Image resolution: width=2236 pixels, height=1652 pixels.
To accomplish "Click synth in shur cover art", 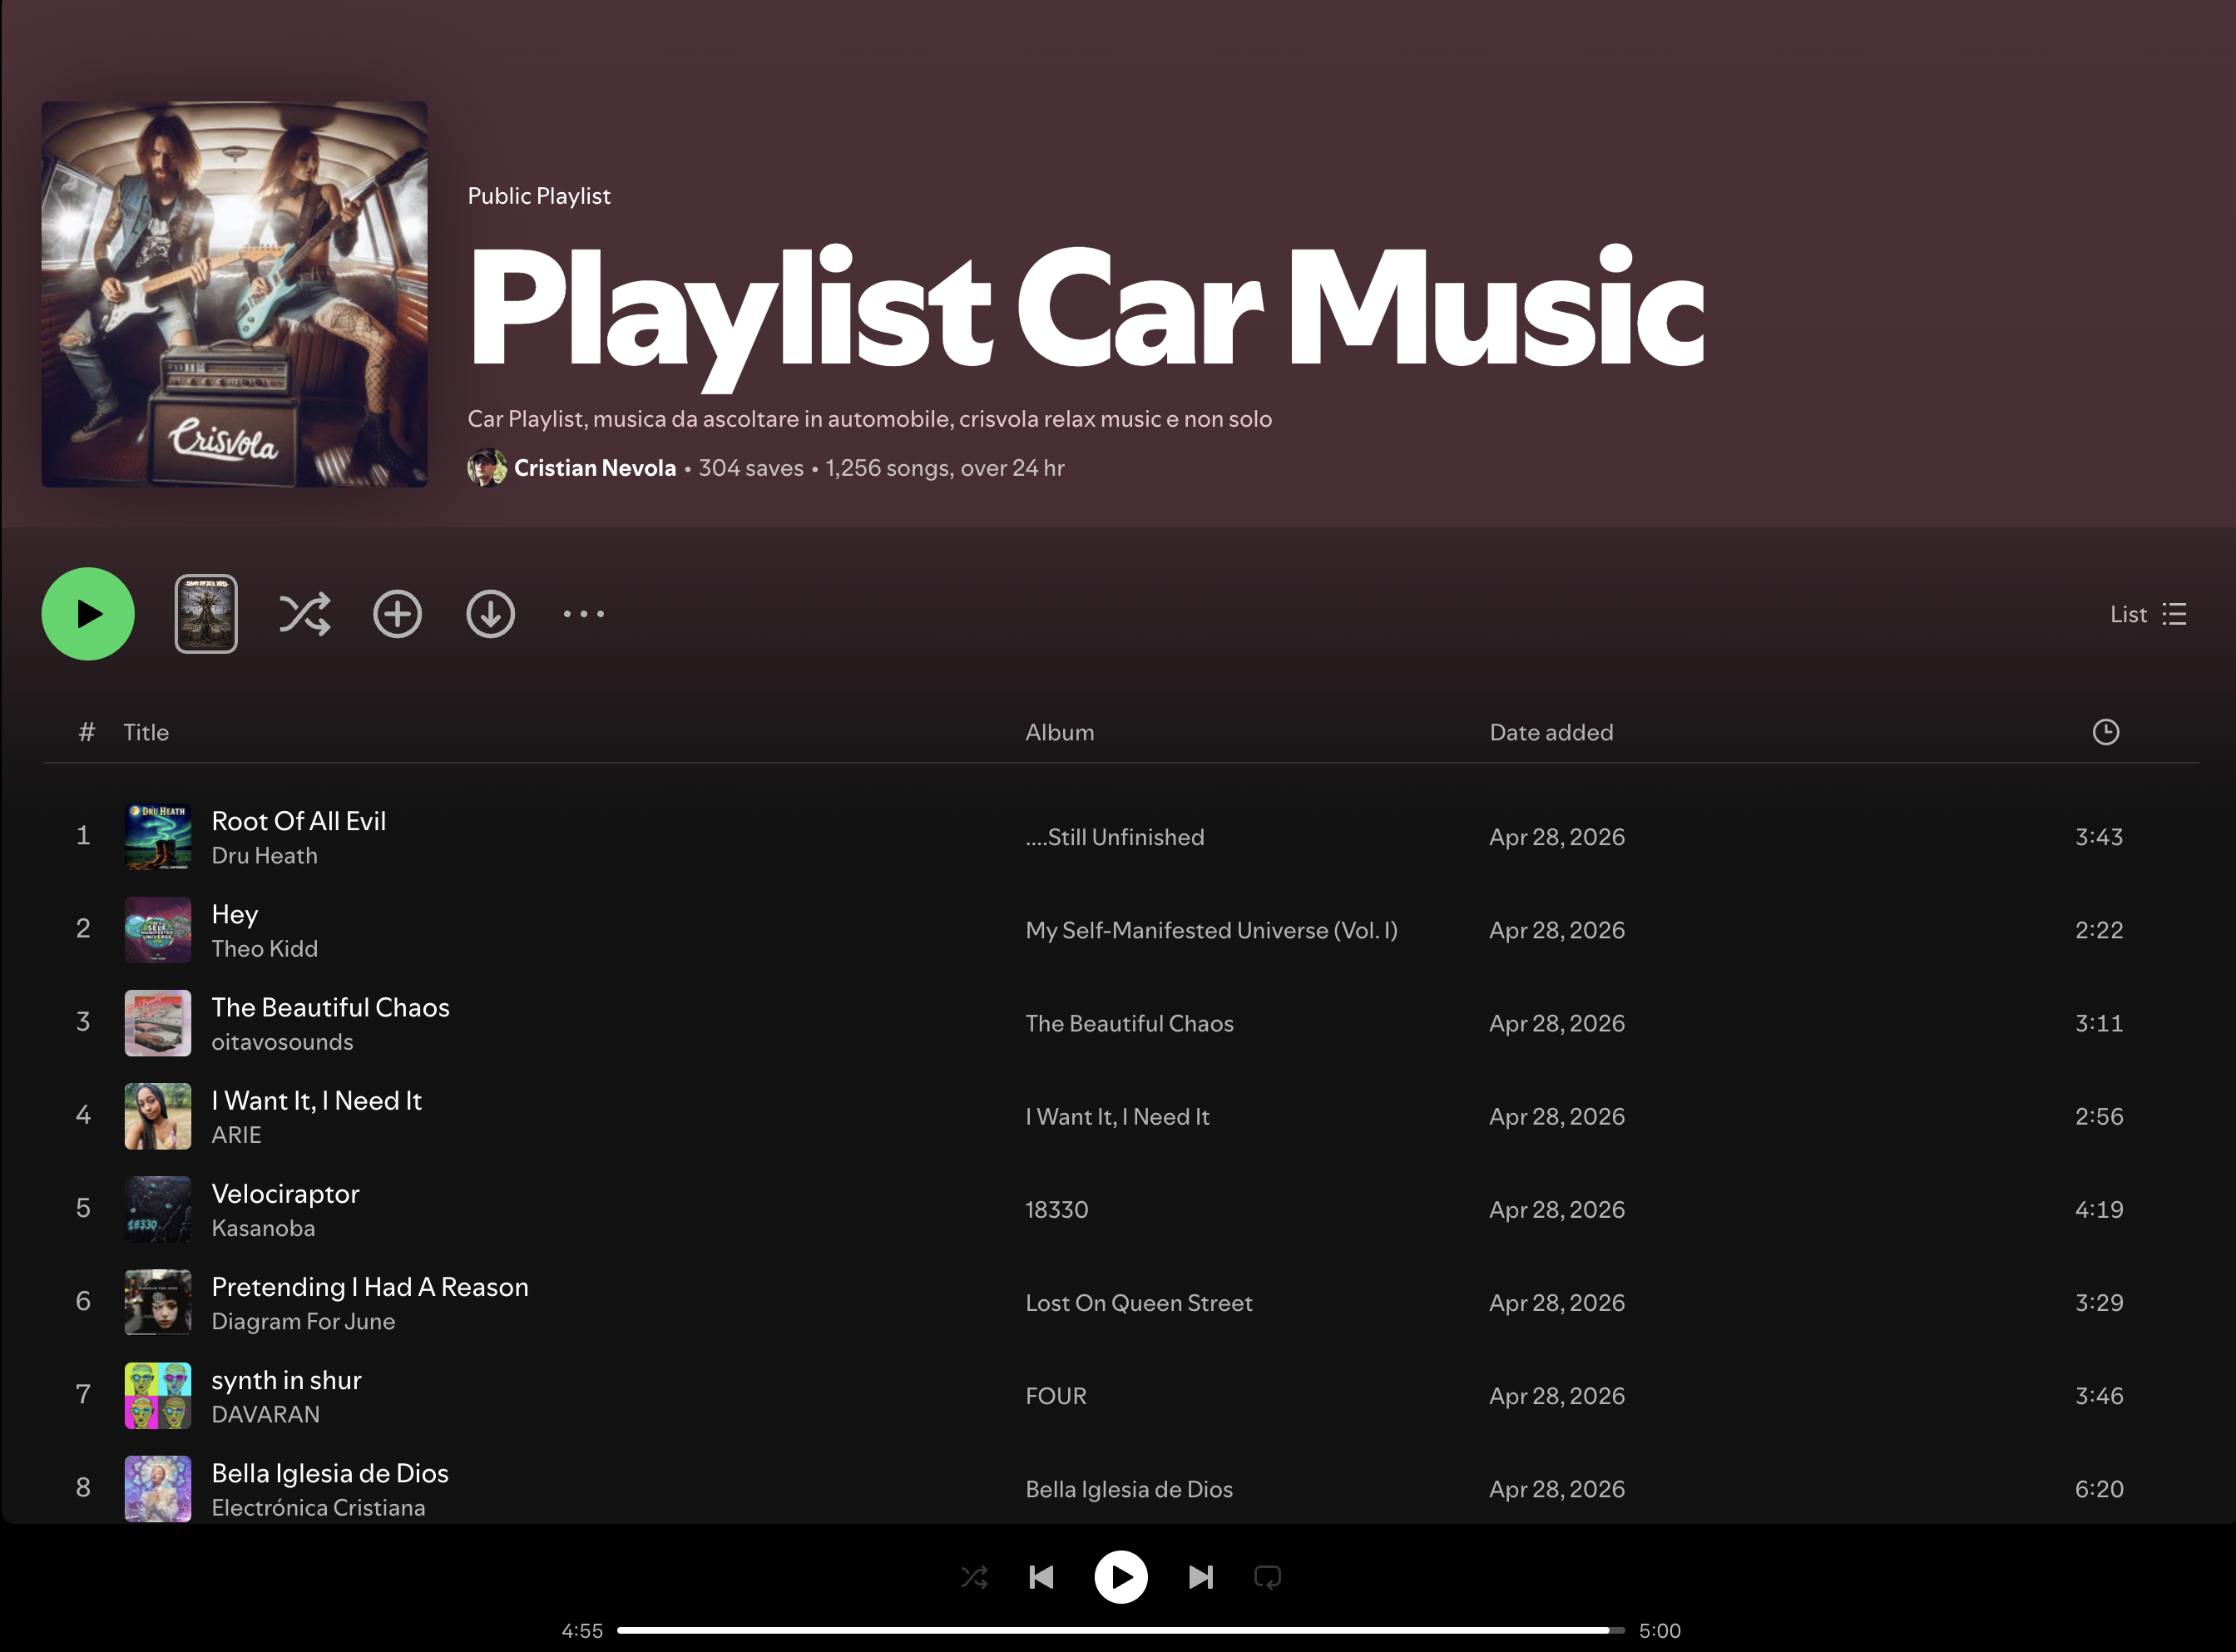I will tap(158, 1395).
